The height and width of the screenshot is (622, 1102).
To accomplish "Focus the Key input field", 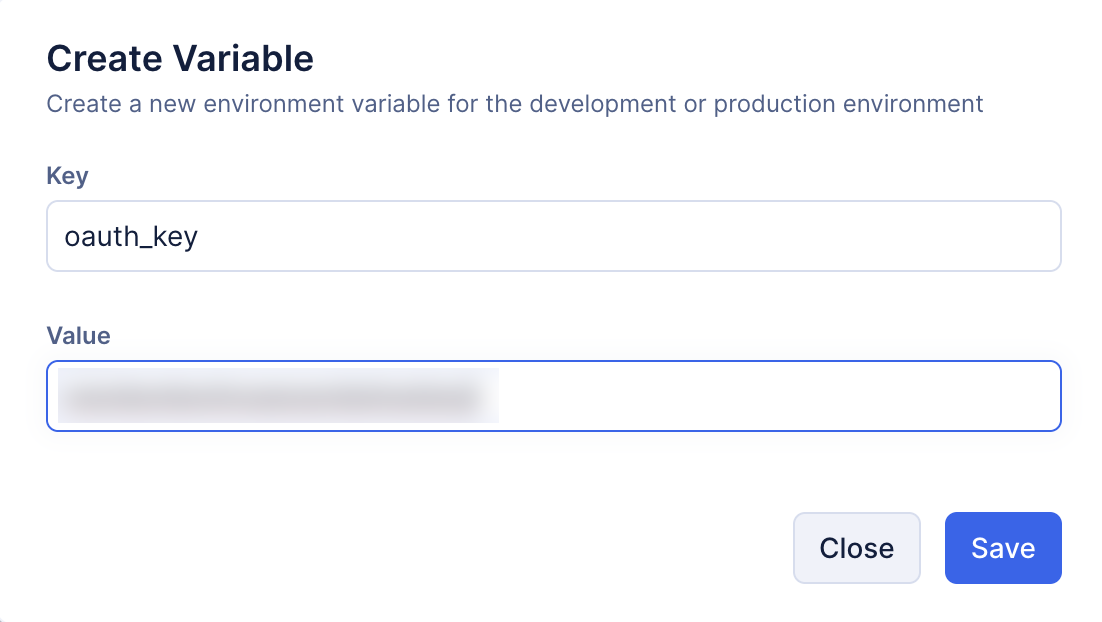I will click(x=553, y=236).
